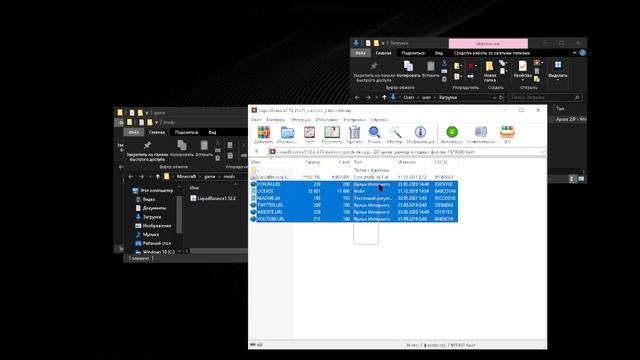Click the WinRAR Delete trash can icon

click(354, 134)
